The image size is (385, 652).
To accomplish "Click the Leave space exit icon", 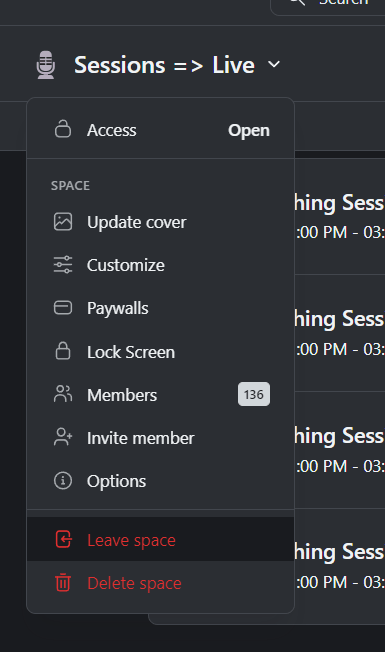I will [63, 539].
